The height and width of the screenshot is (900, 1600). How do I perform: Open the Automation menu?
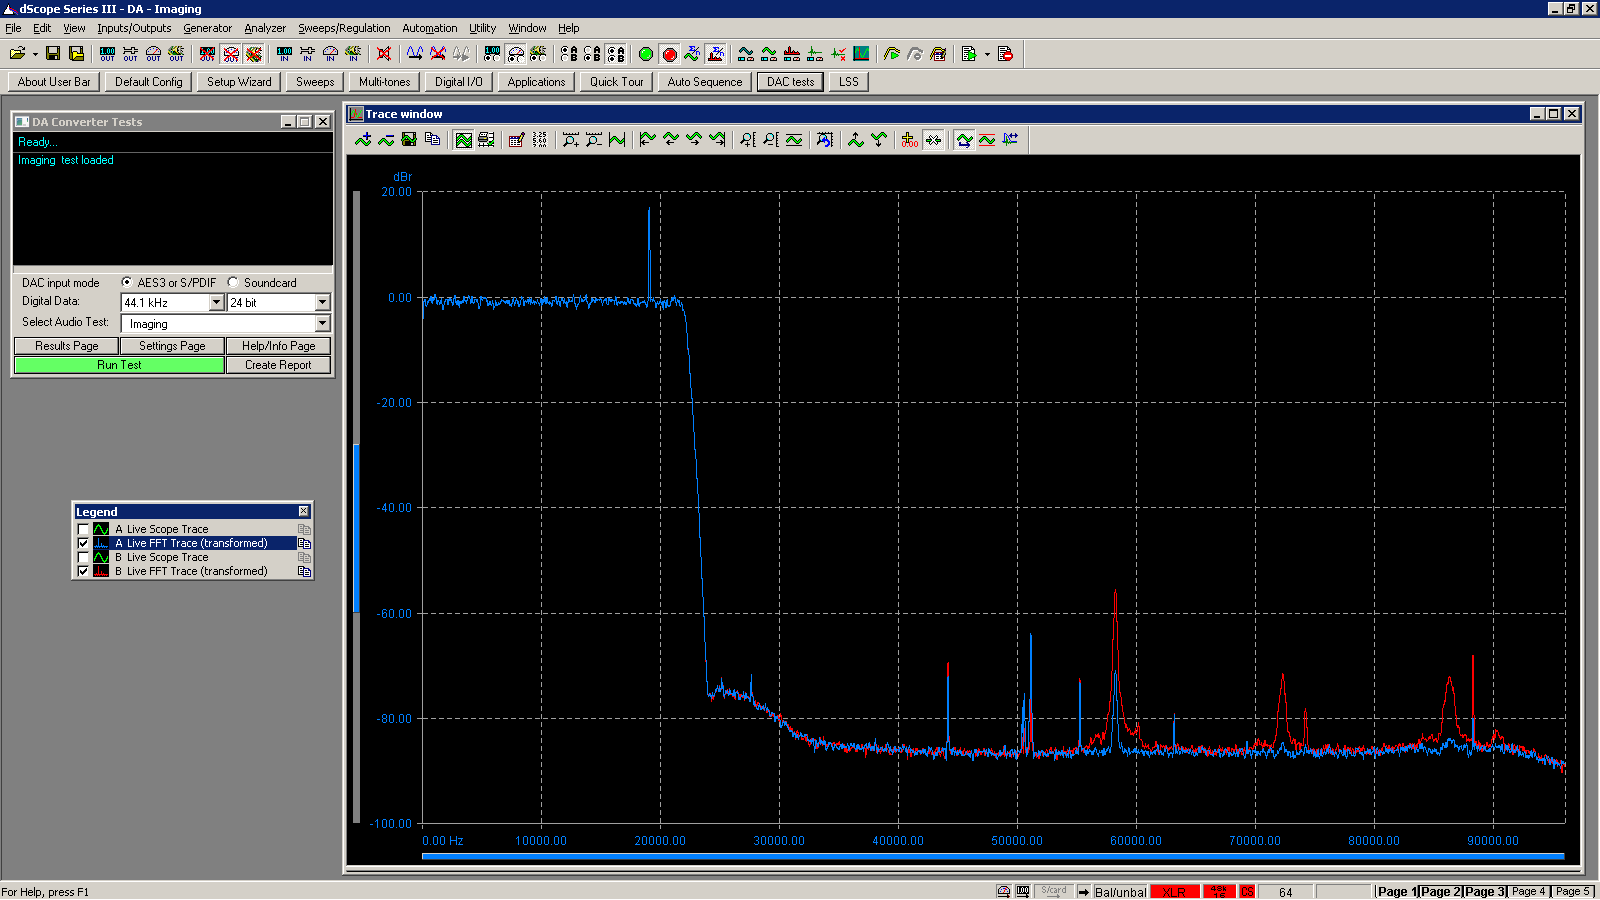click(430, 28)
